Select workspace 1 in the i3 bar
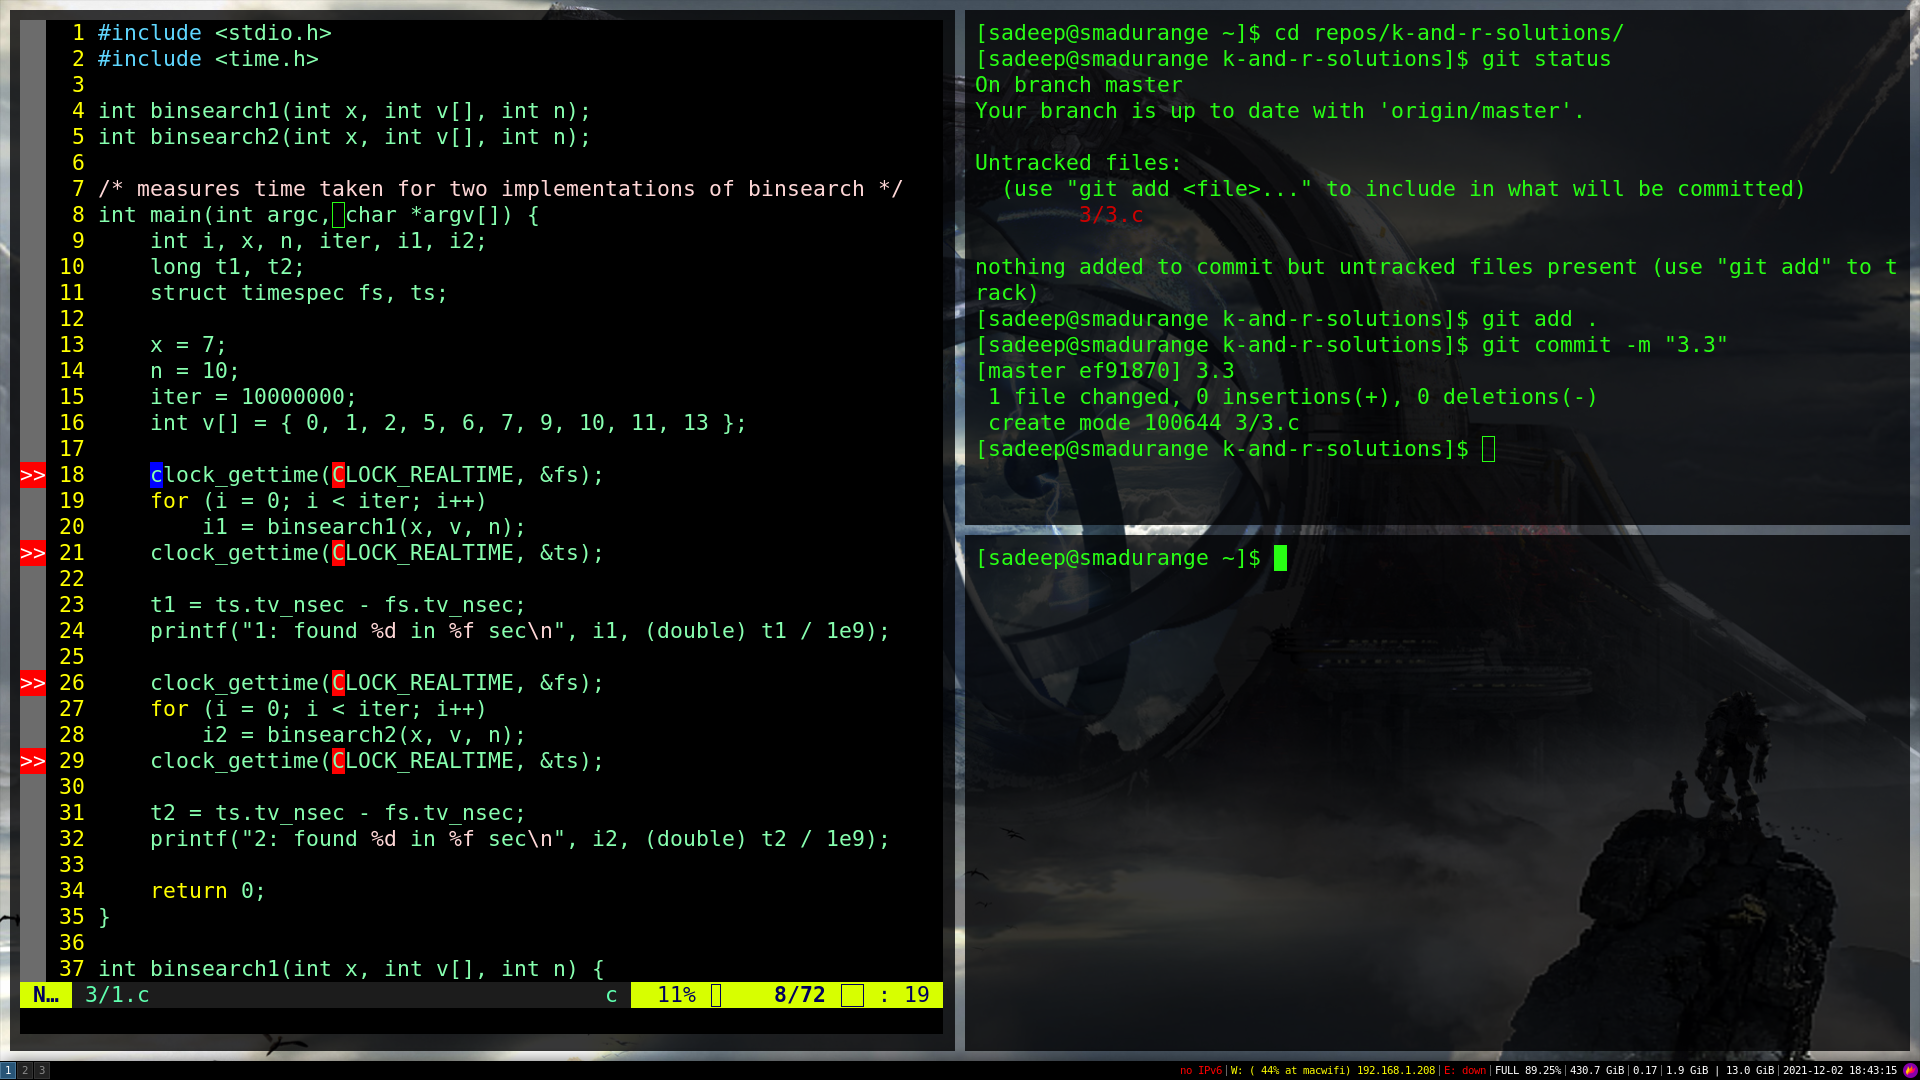 click(x=8, y=1070)
